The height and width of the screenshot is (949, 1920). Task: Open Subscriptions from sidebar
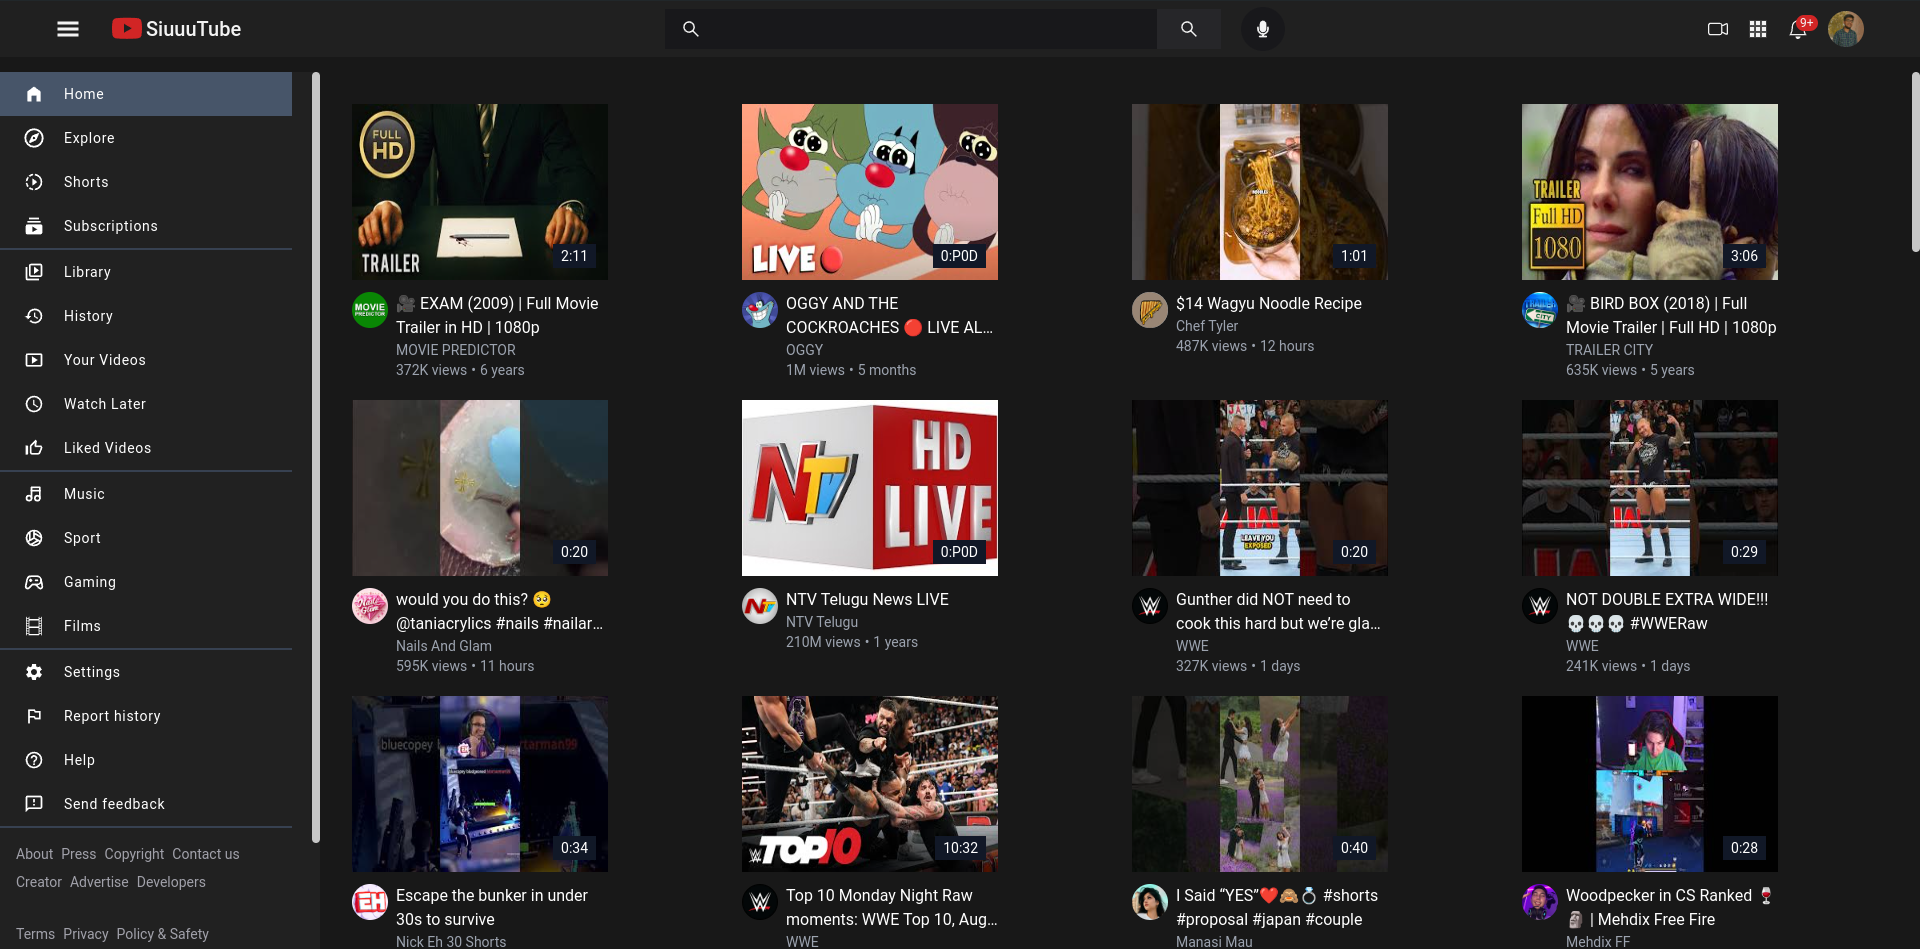(x=146, y=226)
